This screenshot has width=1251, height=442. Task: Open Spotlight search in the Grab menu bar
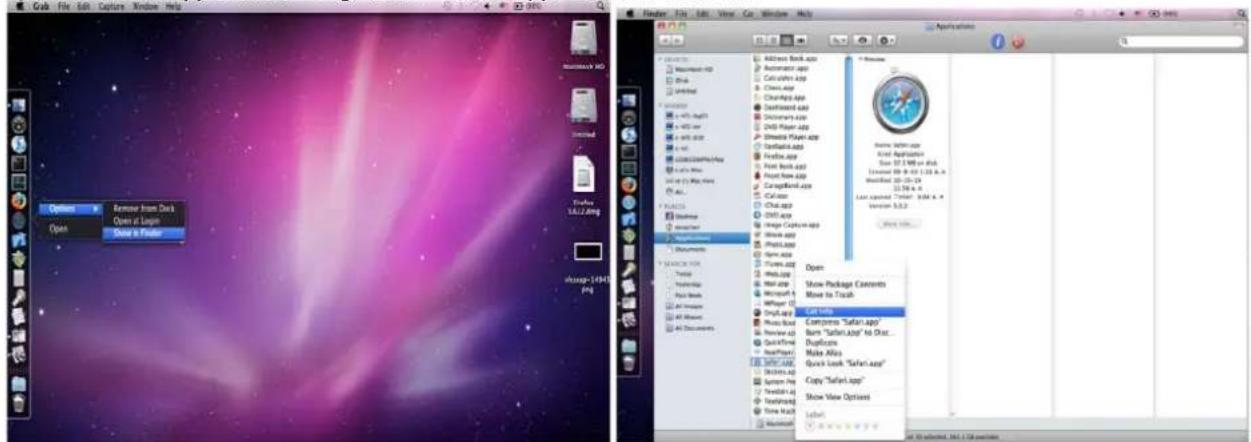tap(599, 5)
